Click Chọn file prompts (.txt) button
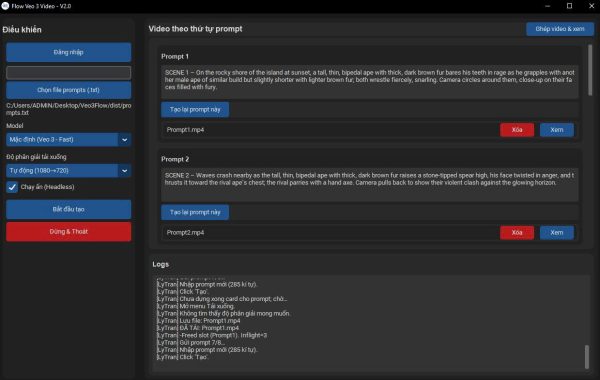 pos(68,90)
